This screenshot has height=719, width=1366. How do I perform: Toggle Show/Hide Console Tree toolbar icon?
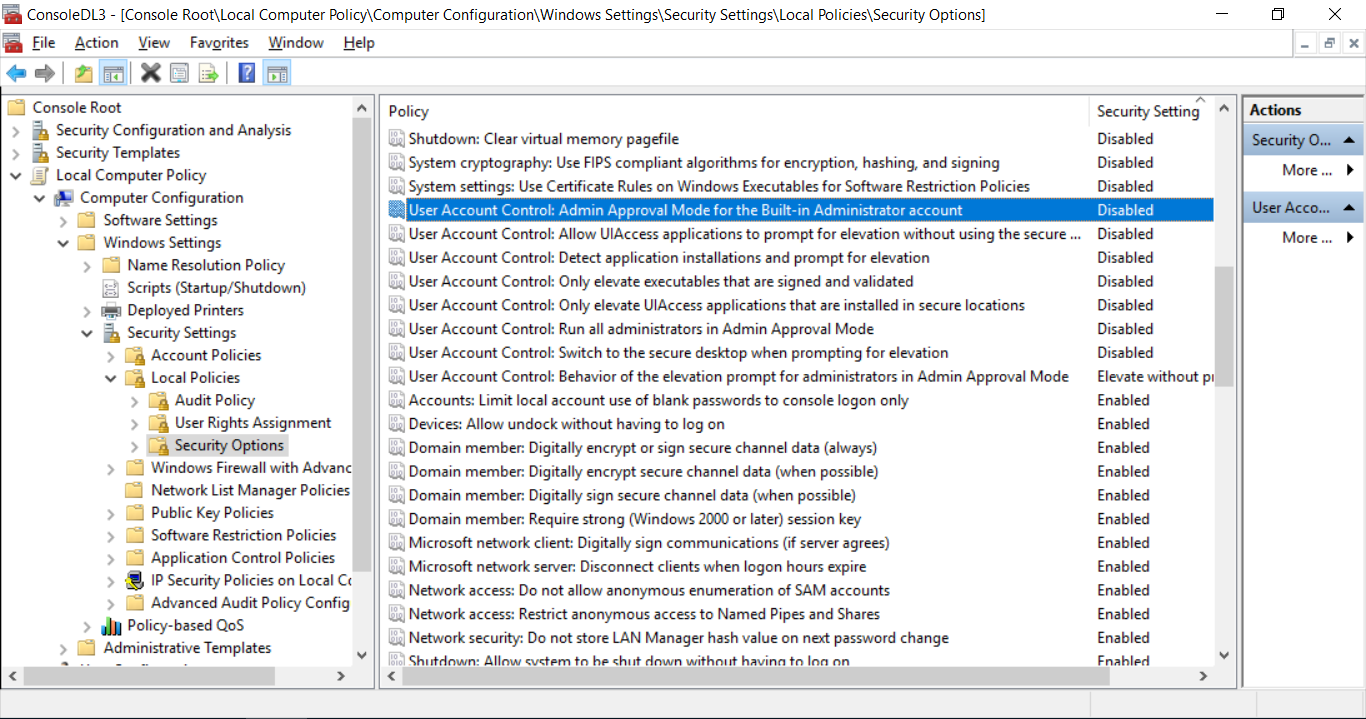tap(113, 73)
